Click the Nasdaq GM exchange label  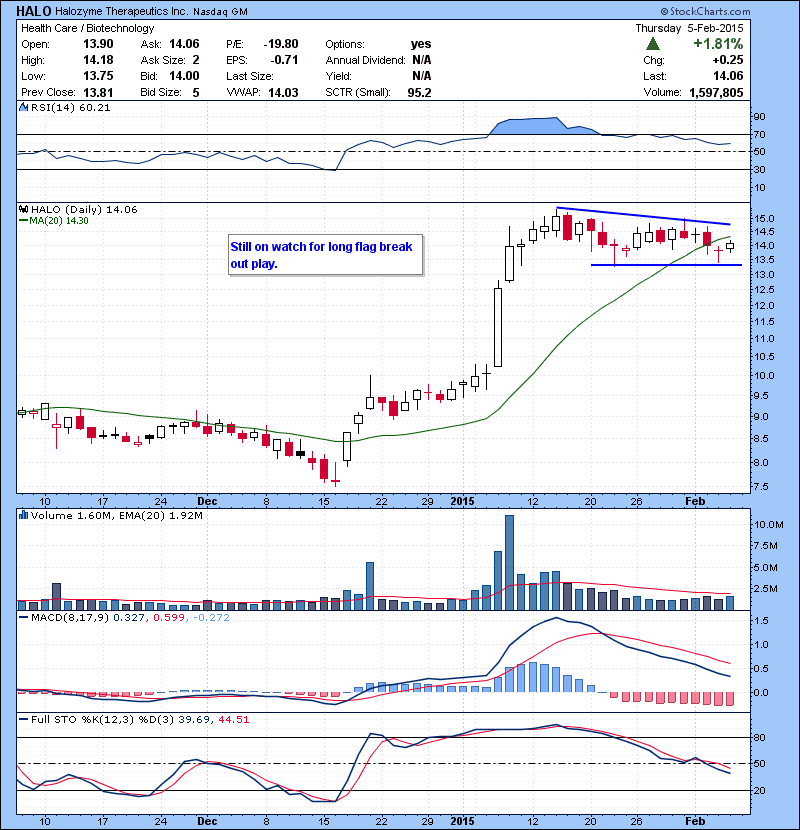tap(220, 12)
